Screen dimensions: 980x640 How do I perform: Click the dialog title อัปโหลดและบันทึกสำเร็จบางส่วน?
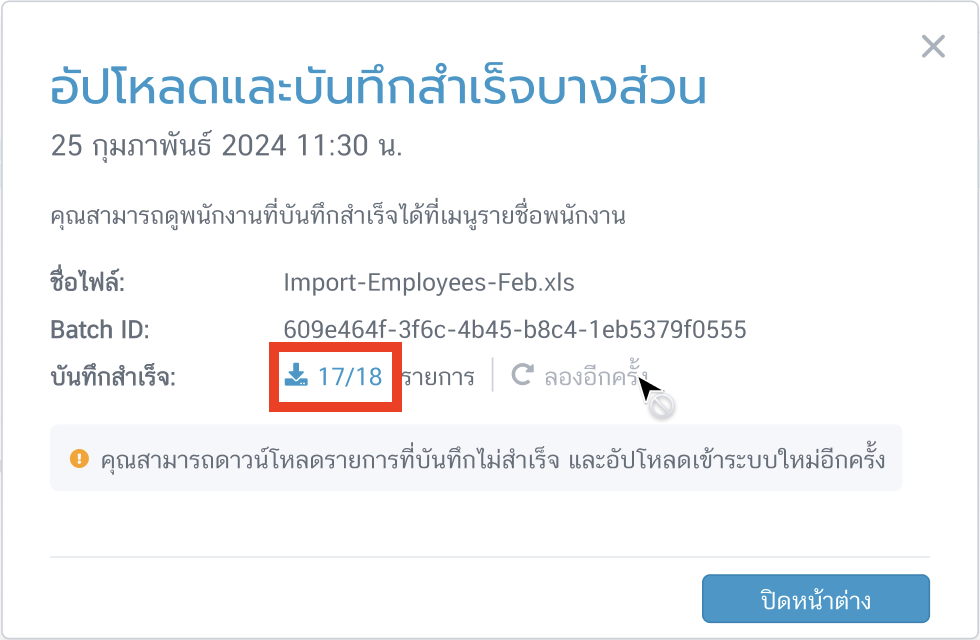click(378, 89)
